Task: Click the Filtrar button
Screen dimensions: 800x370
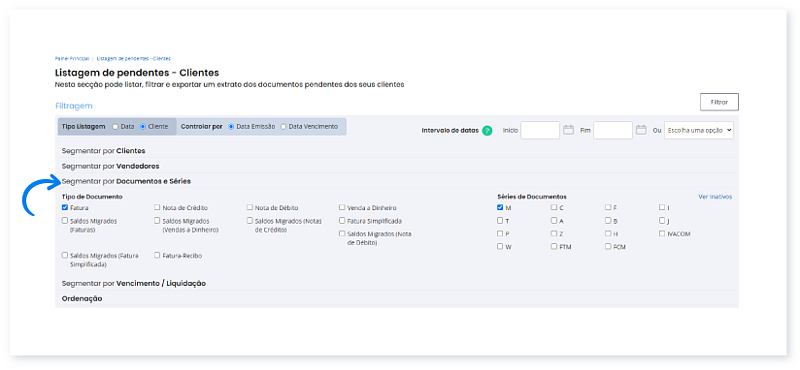Action: coord(719,102)
